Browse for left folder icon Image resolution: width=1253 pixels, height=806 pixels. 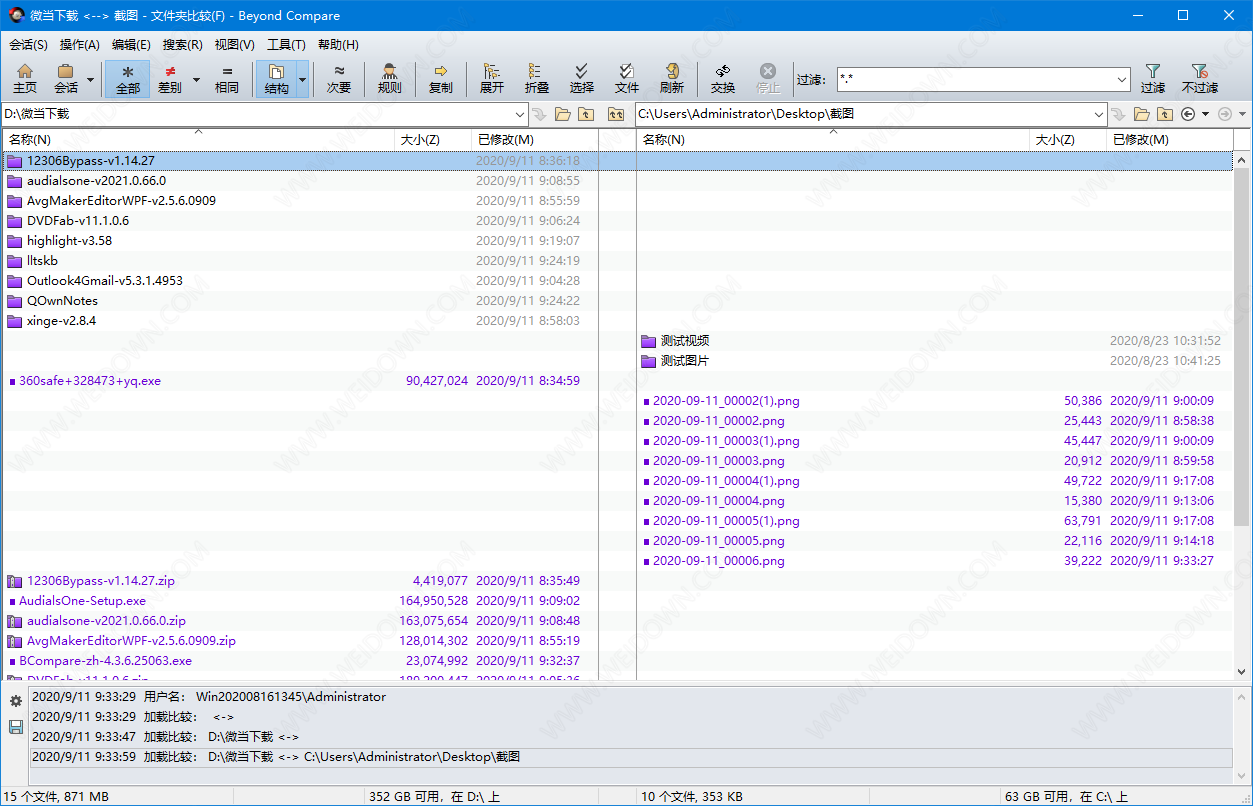pos(563,114)
